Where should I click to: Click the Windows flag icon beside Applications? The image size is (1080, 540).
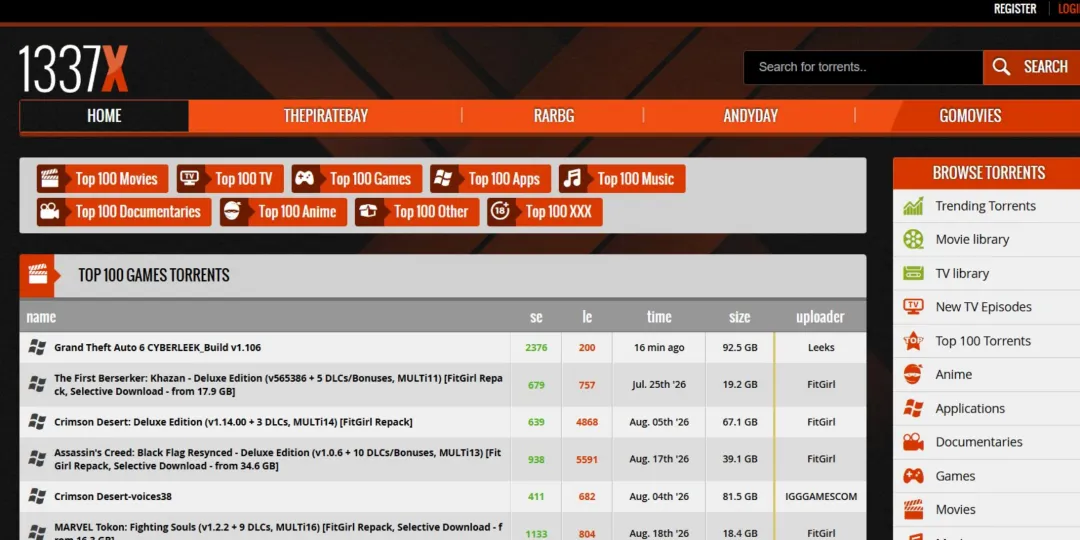(913, 408)
